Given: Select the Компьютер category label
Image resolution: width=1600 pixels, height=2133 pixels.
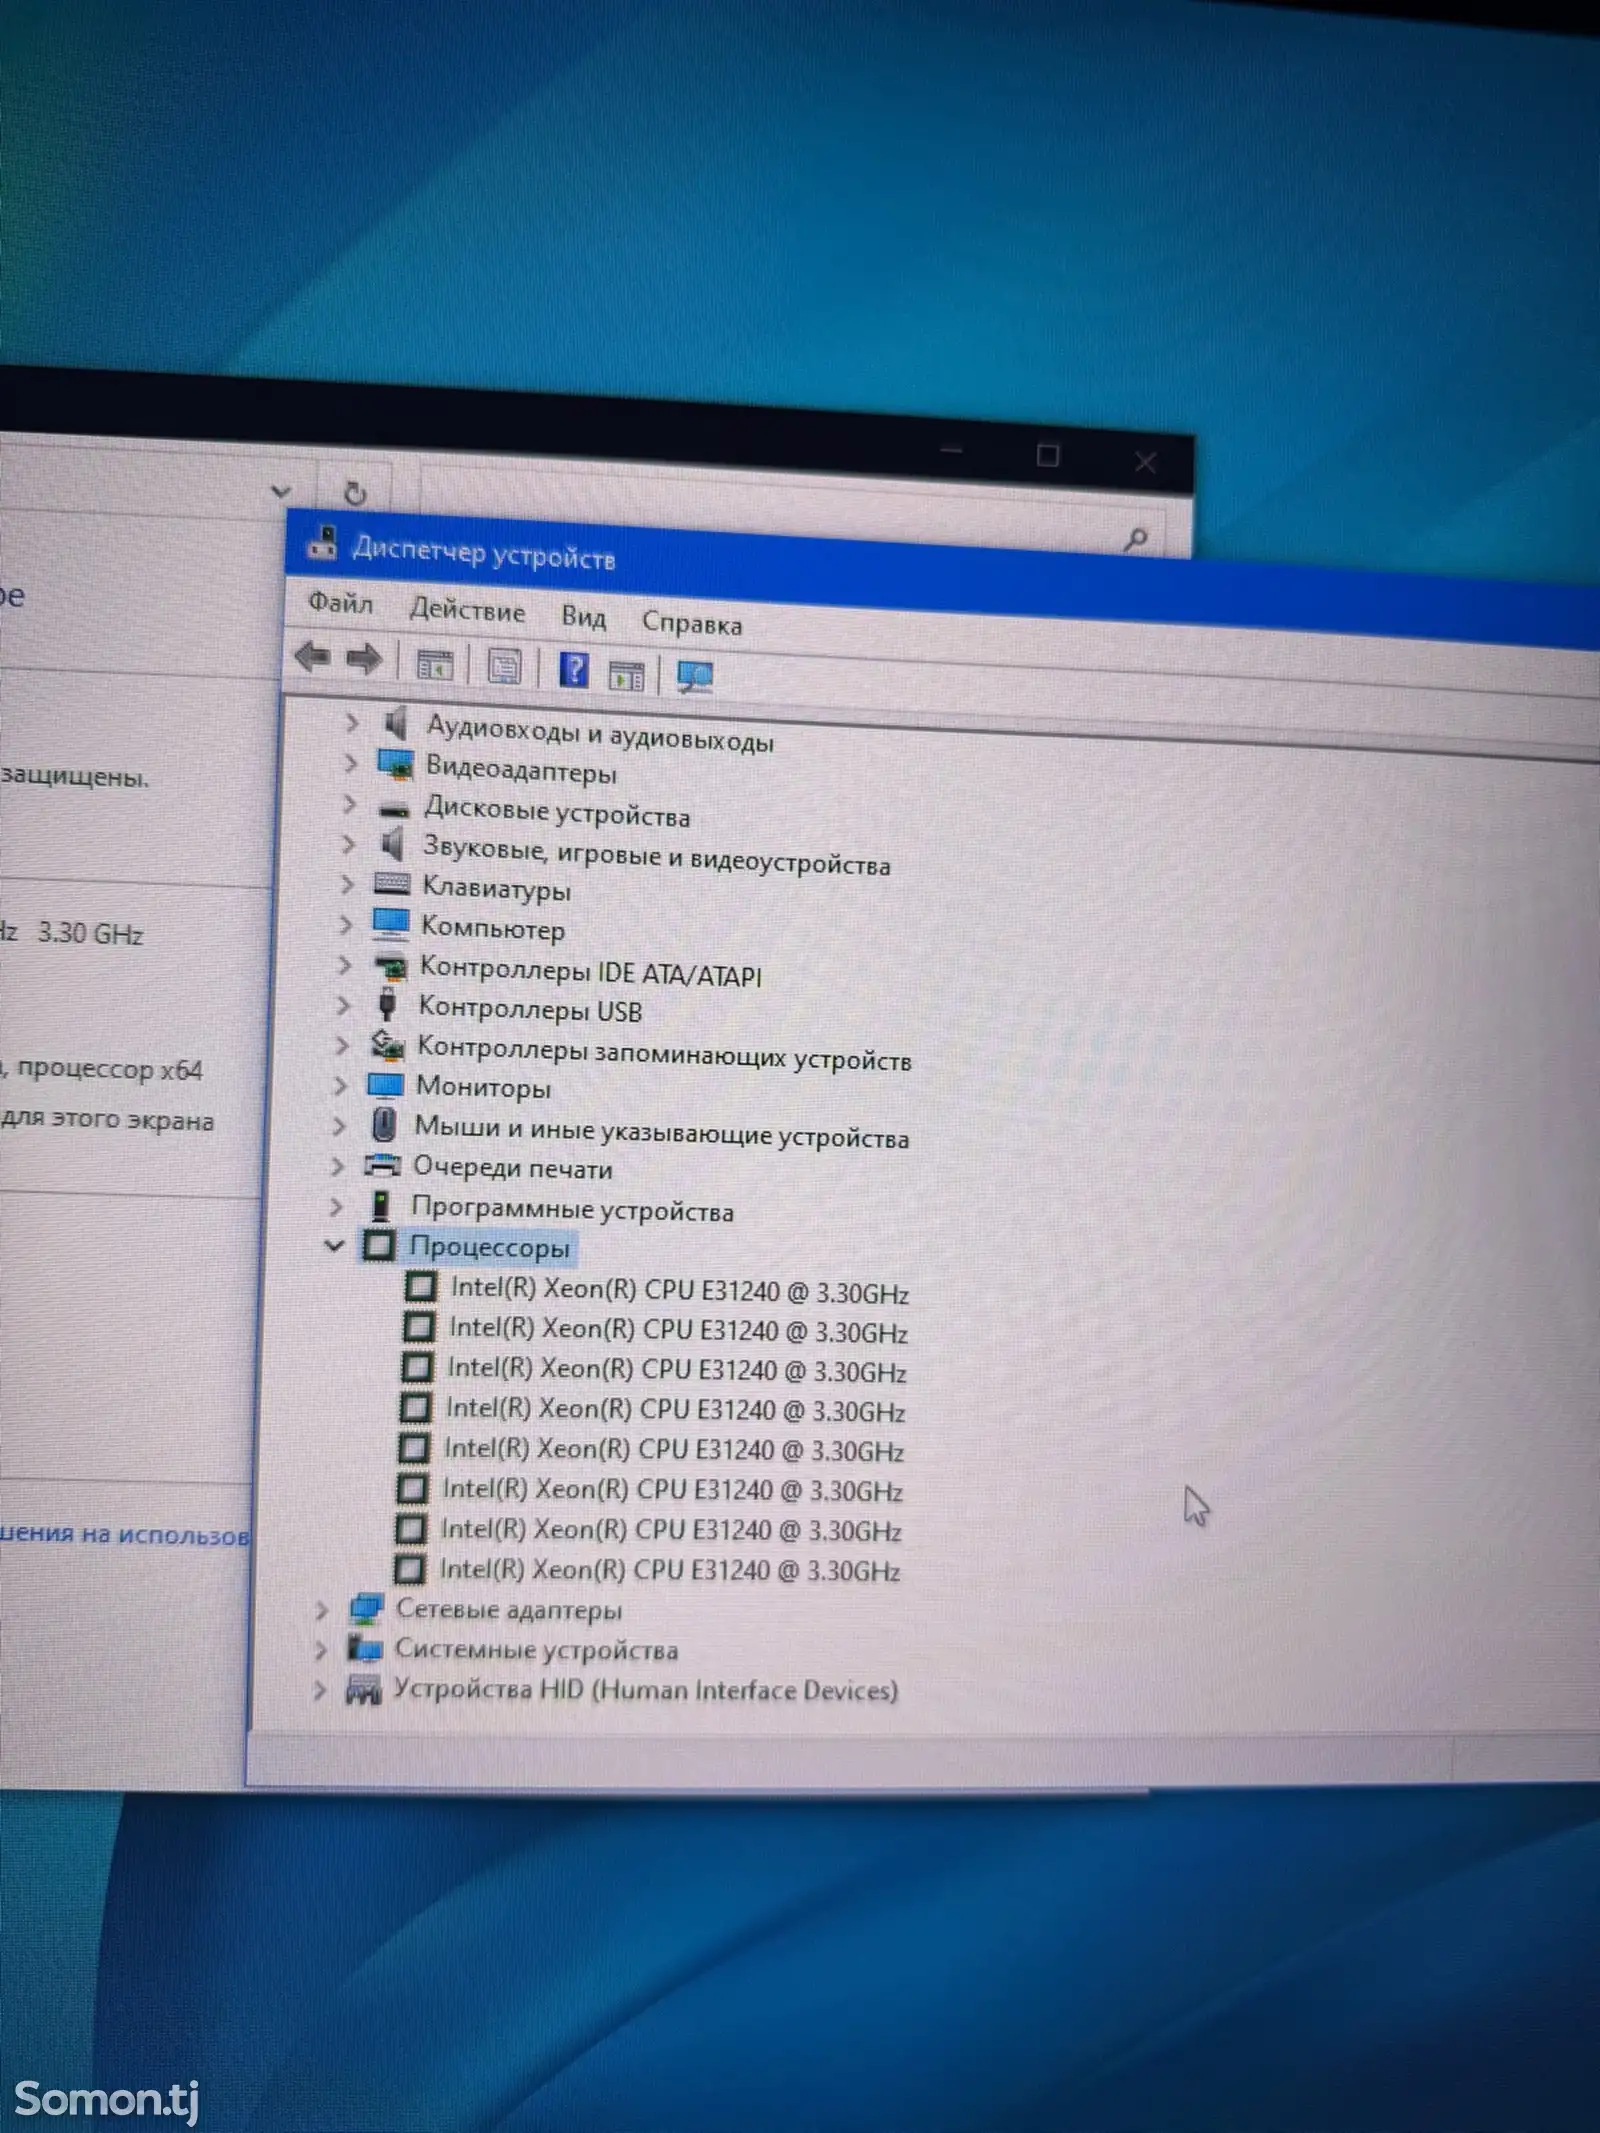Looking at the screenshot, I should (x=492, y=928).
